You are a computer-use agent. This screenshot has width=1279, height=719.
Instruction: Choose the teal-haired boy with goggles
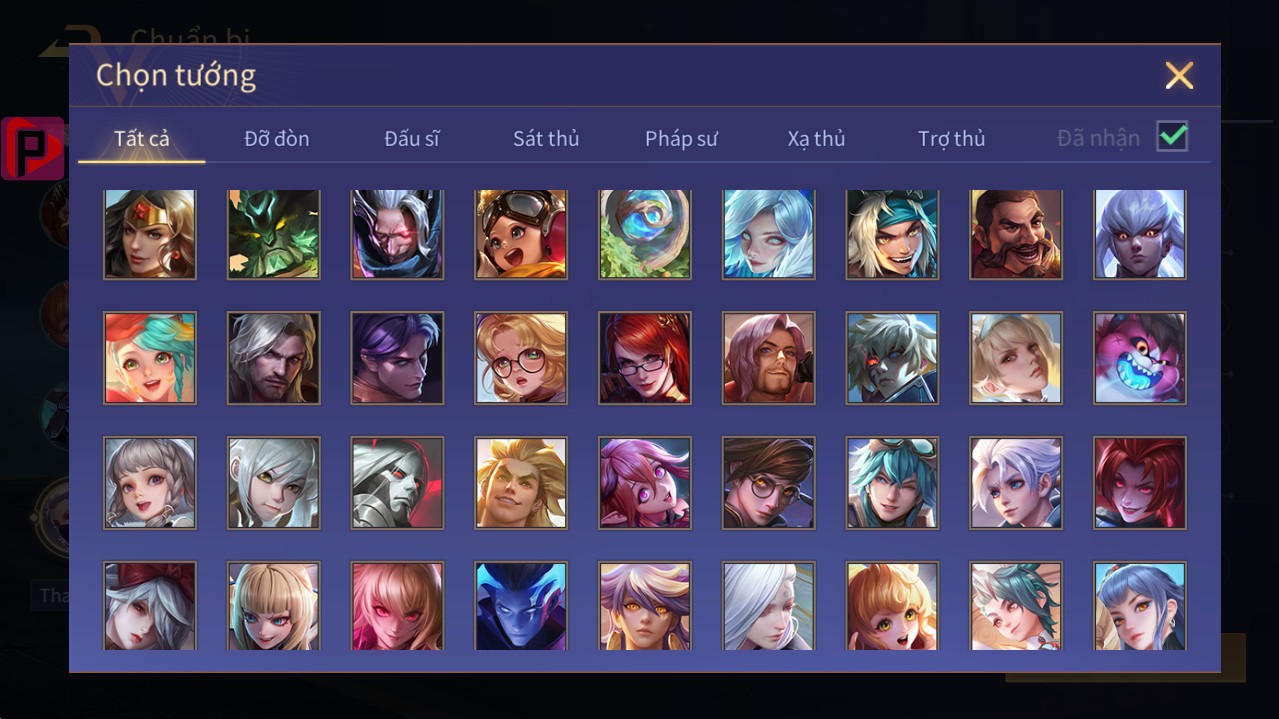892,483
